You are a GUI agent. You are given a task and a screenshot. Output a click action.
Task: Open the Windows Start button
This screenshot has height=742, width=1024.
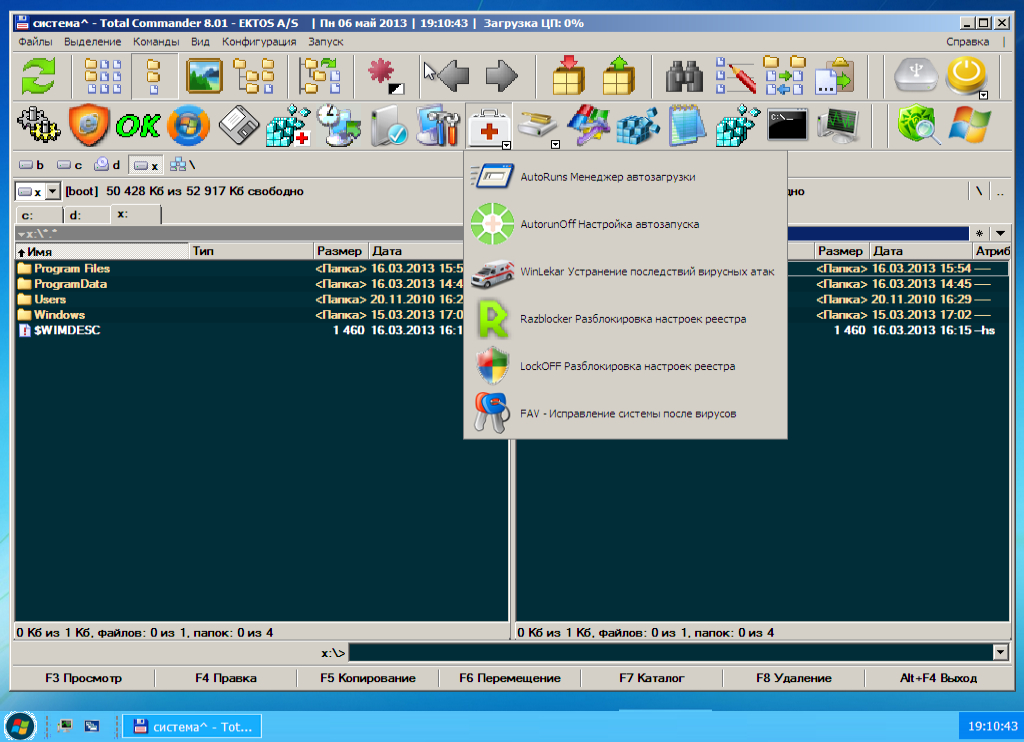click(x=20, y=726)
